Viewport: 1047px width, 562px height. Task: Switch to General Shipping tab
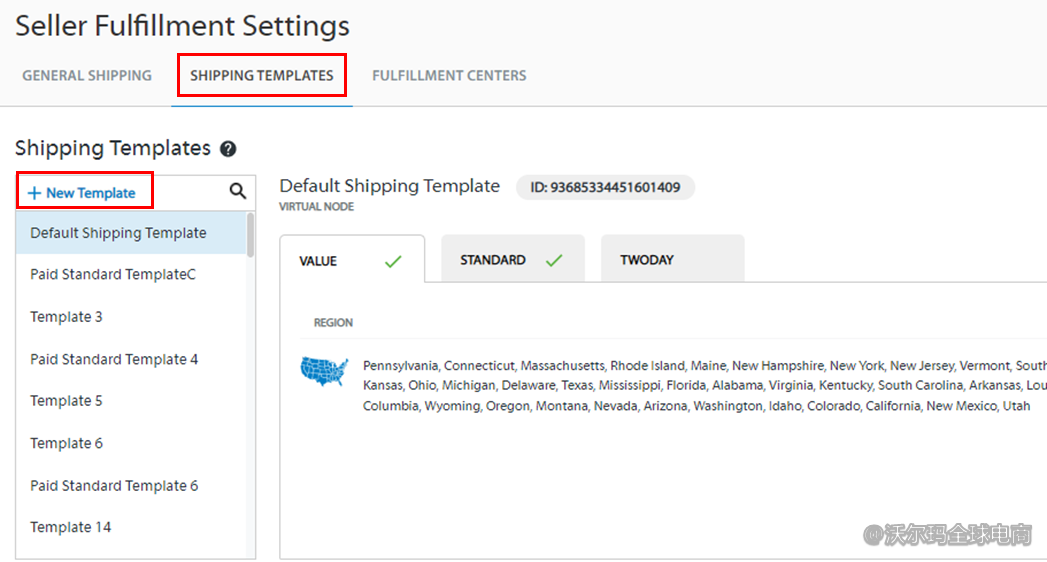(x=87, y=75)
